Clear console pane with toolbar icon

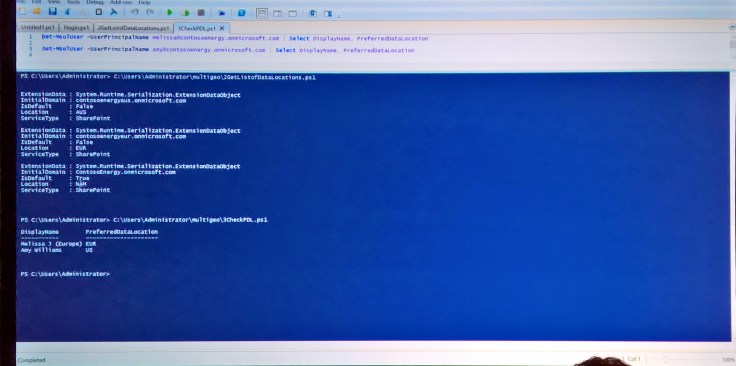[x=113, y=12]
